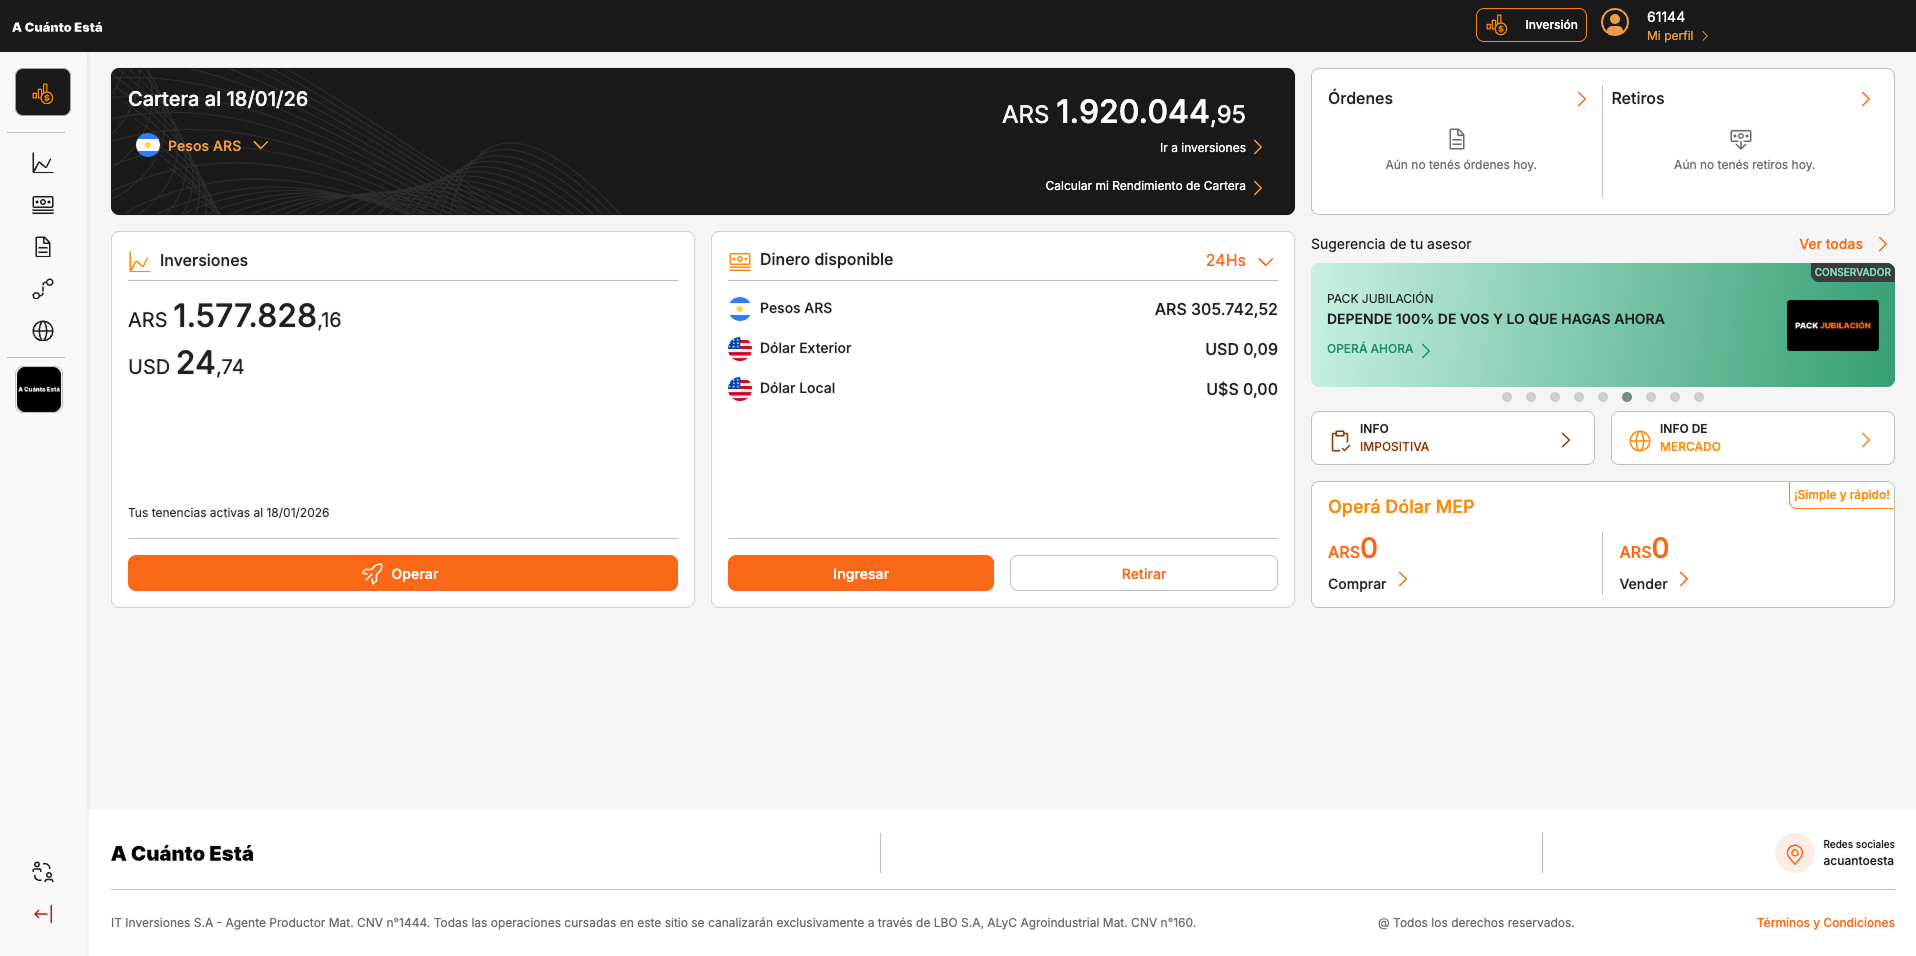Click the cash/money sidebar icon

(42, 204)
